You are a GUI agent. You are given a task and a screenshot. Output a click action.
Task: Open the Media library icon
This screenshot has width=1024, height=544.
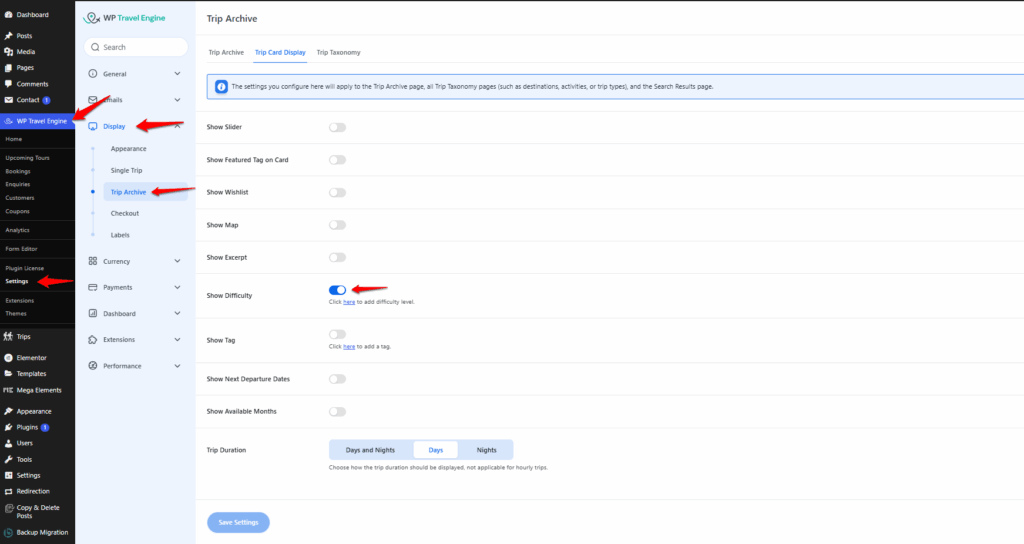8,51
